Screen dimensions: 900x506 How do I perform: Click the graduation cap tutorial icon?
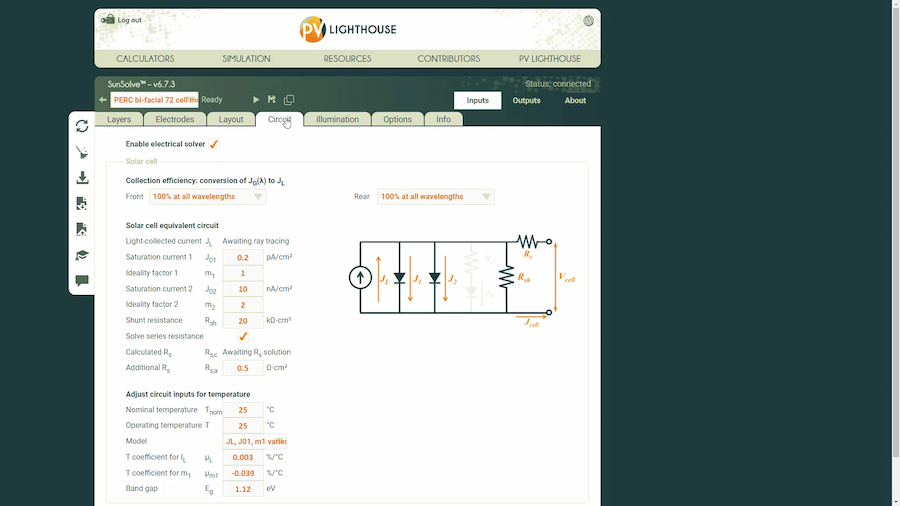click(82, 256)
